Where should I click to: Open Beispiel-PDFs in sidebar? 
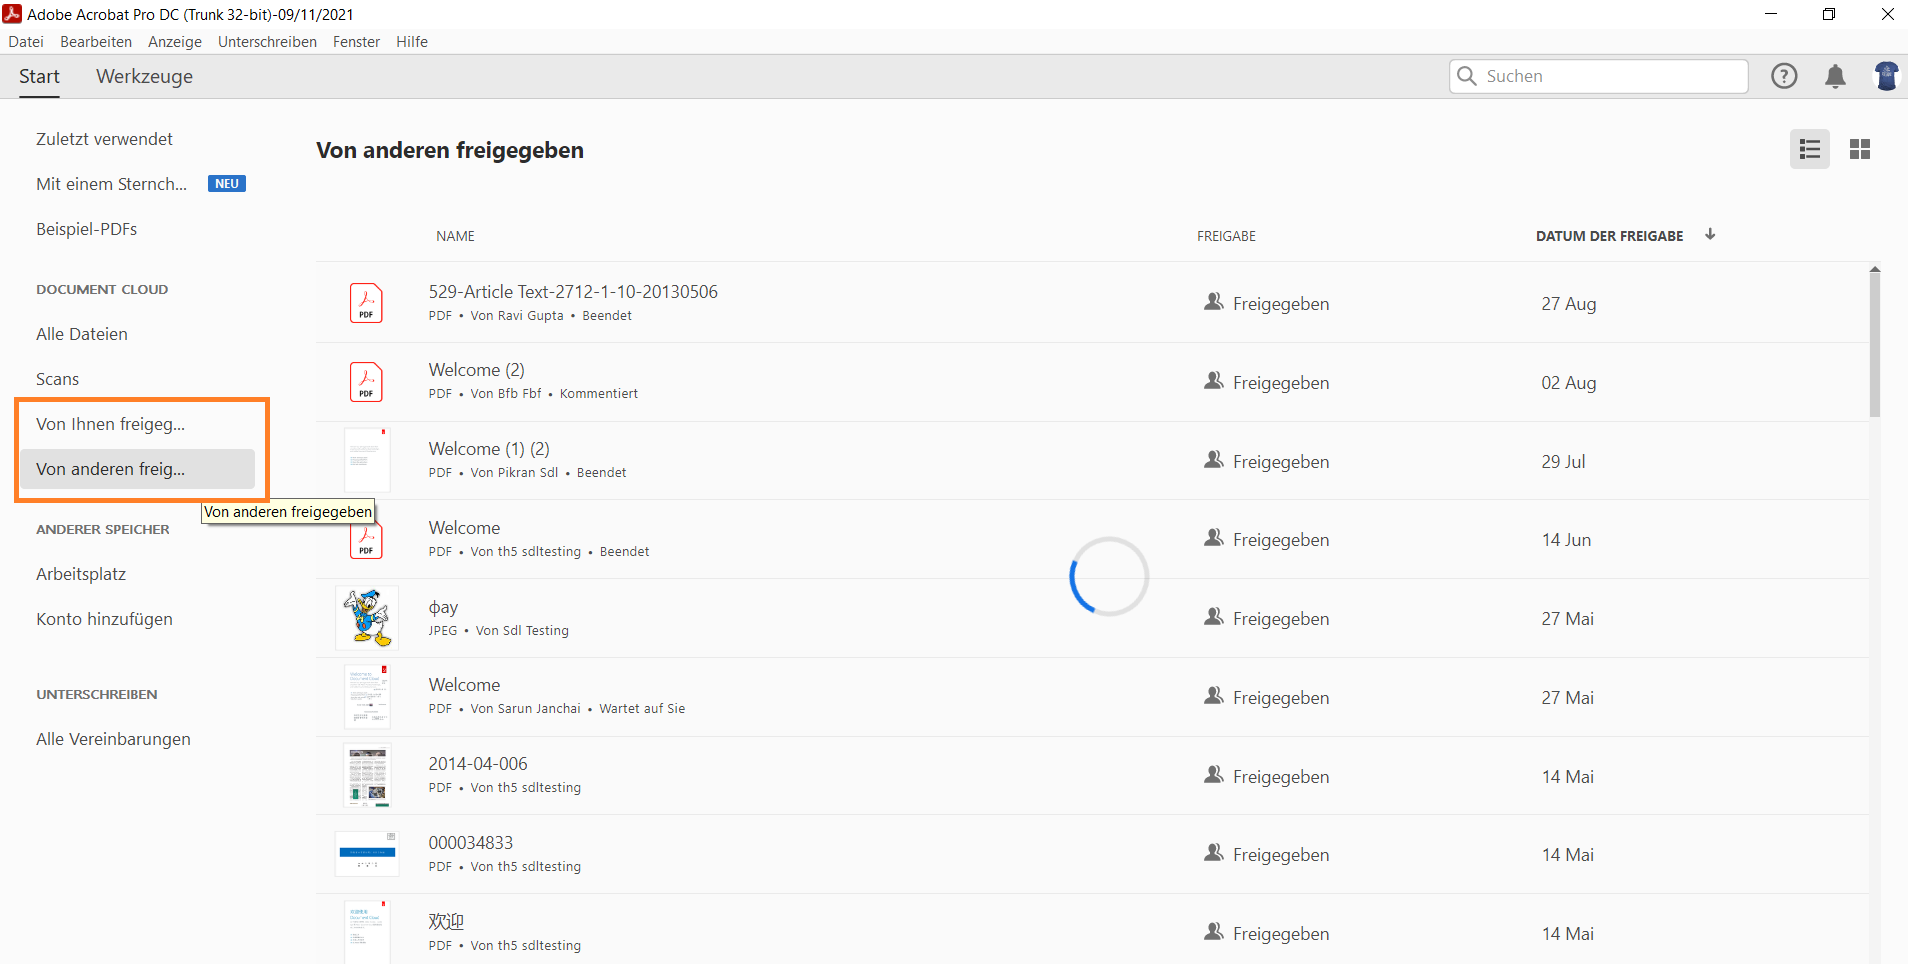(86, 229)
